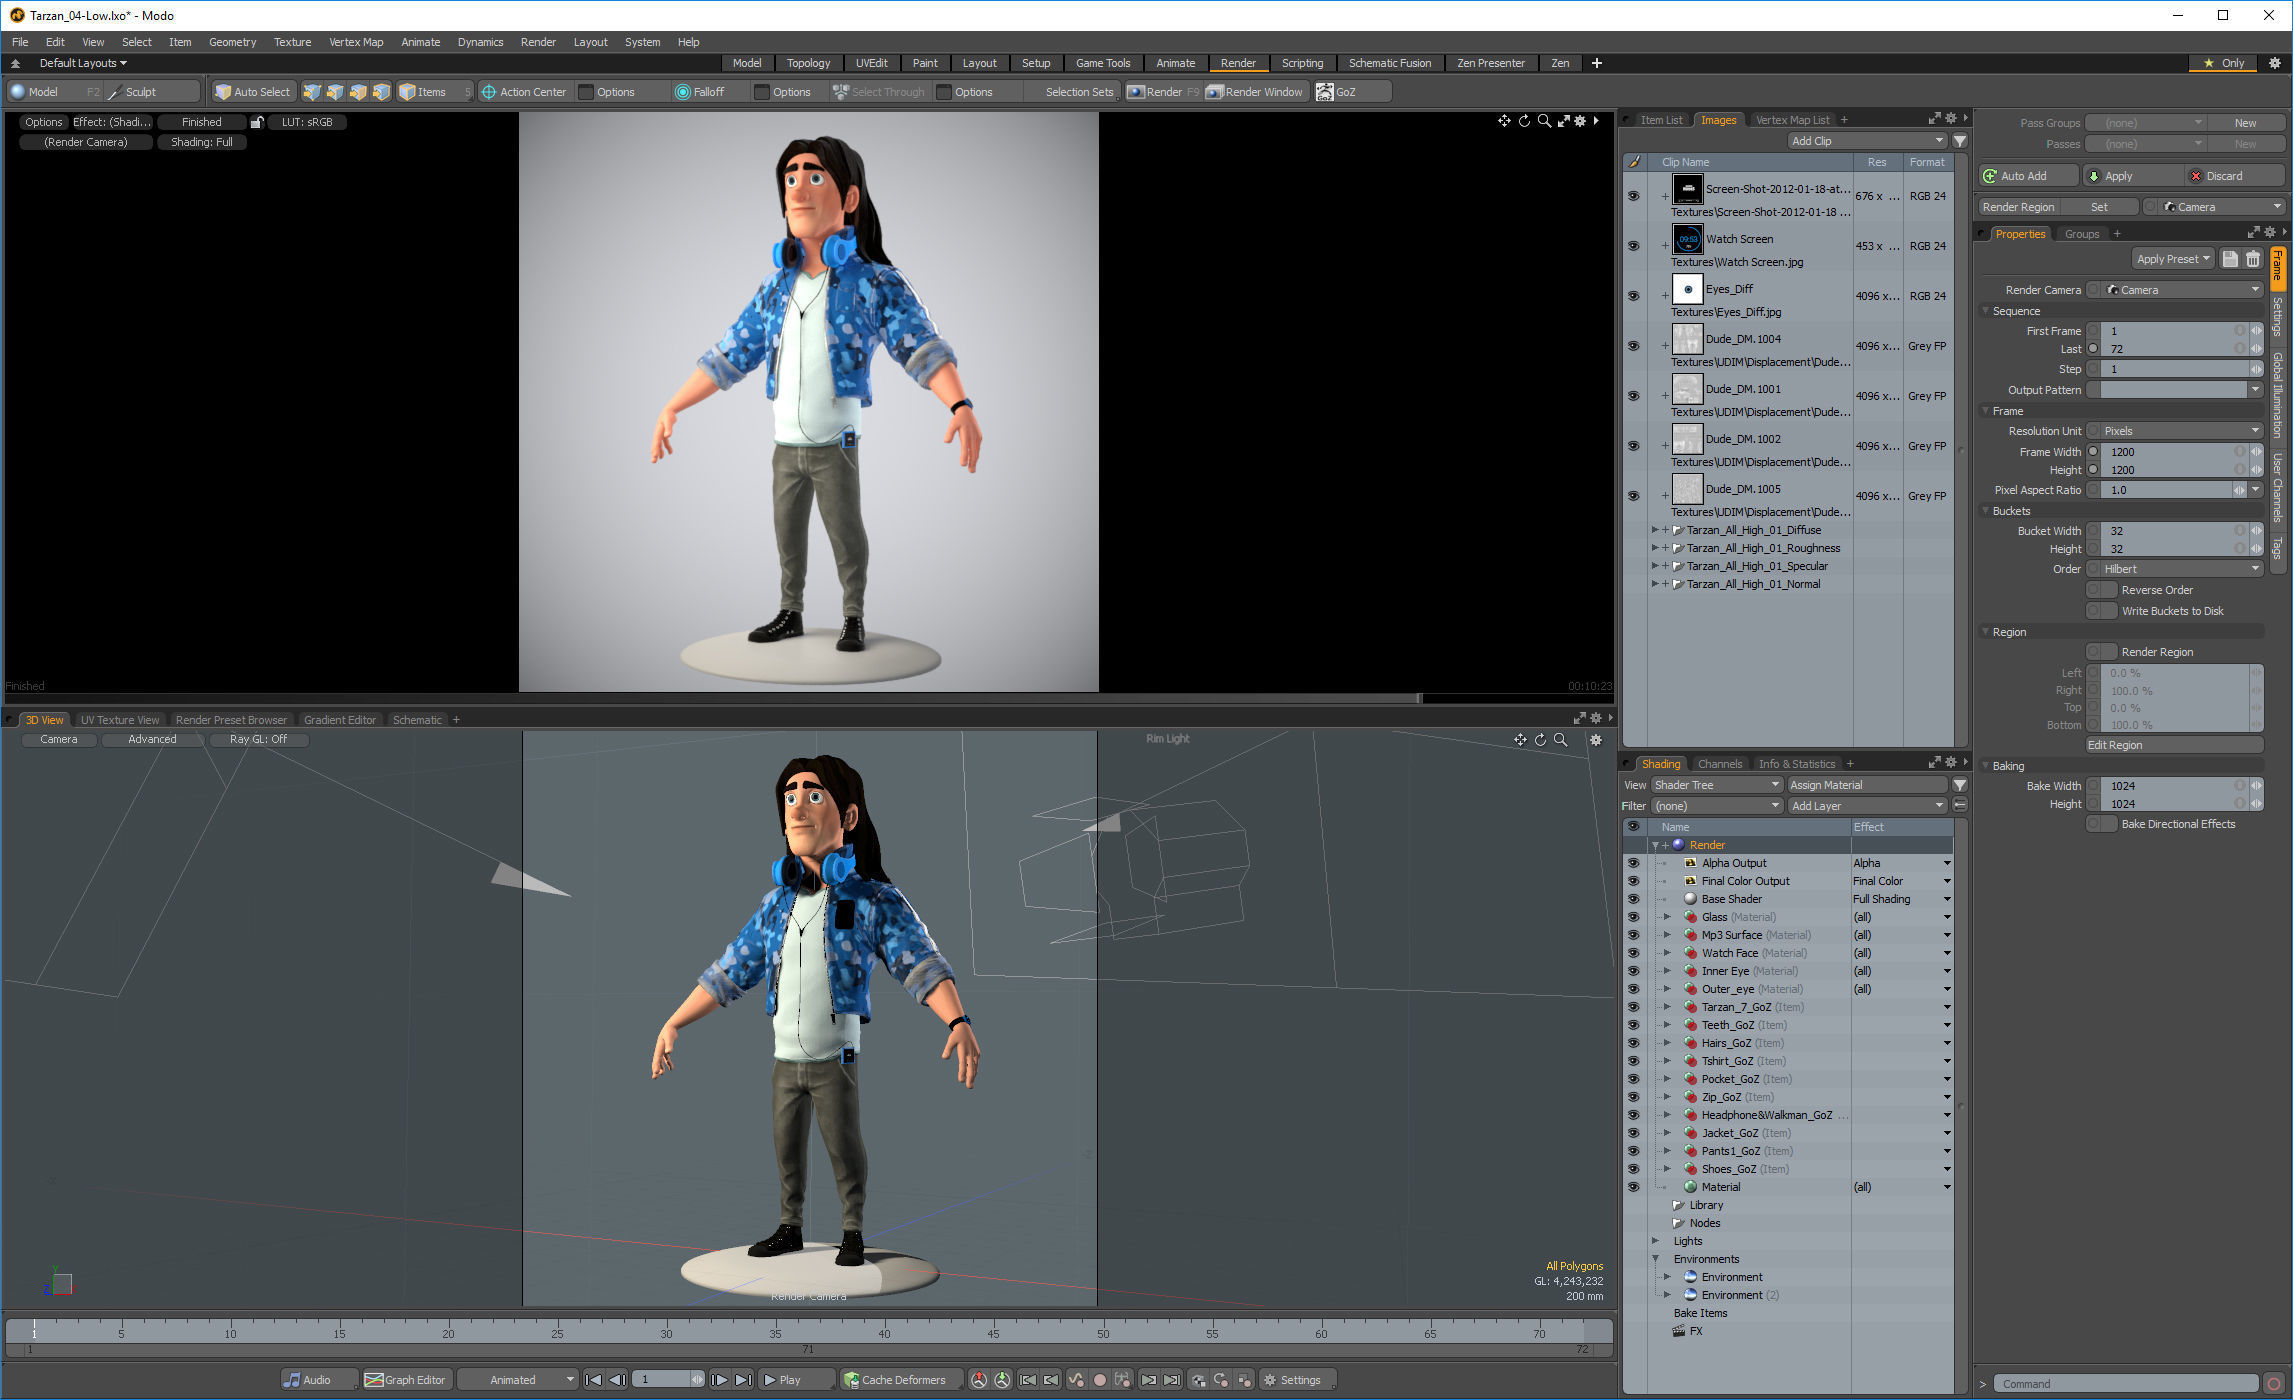
Task: Open the bucket Order Hilbert dropdown
Action: click(x=2179, y=569)
